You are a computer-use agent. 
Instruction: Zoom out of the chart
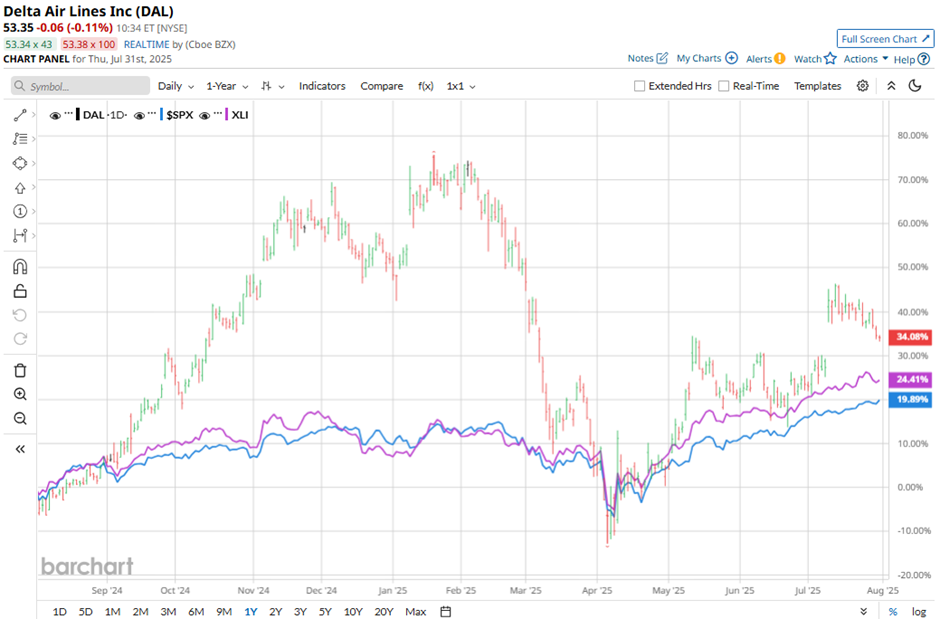(x=20, y=418)
